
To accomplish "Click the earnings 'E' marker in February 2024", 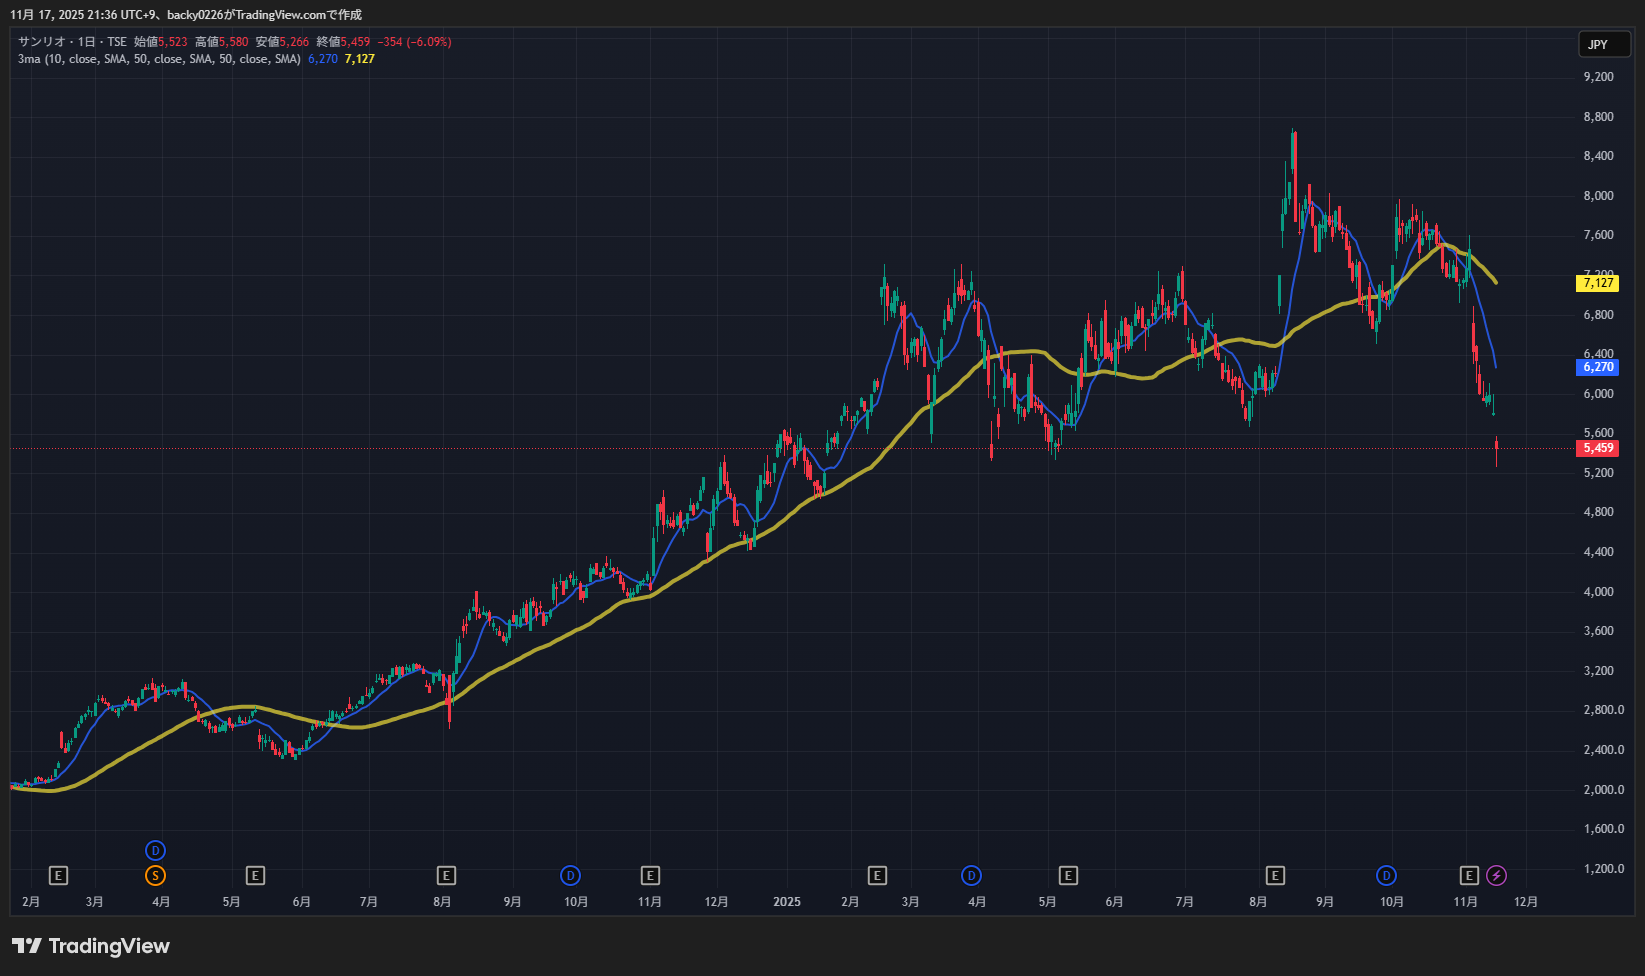I will point(58,876).
